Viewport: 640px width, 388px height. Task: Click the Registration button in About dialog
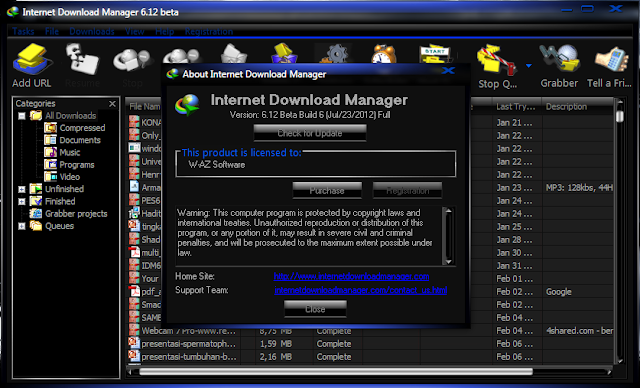tap(407, 191)
